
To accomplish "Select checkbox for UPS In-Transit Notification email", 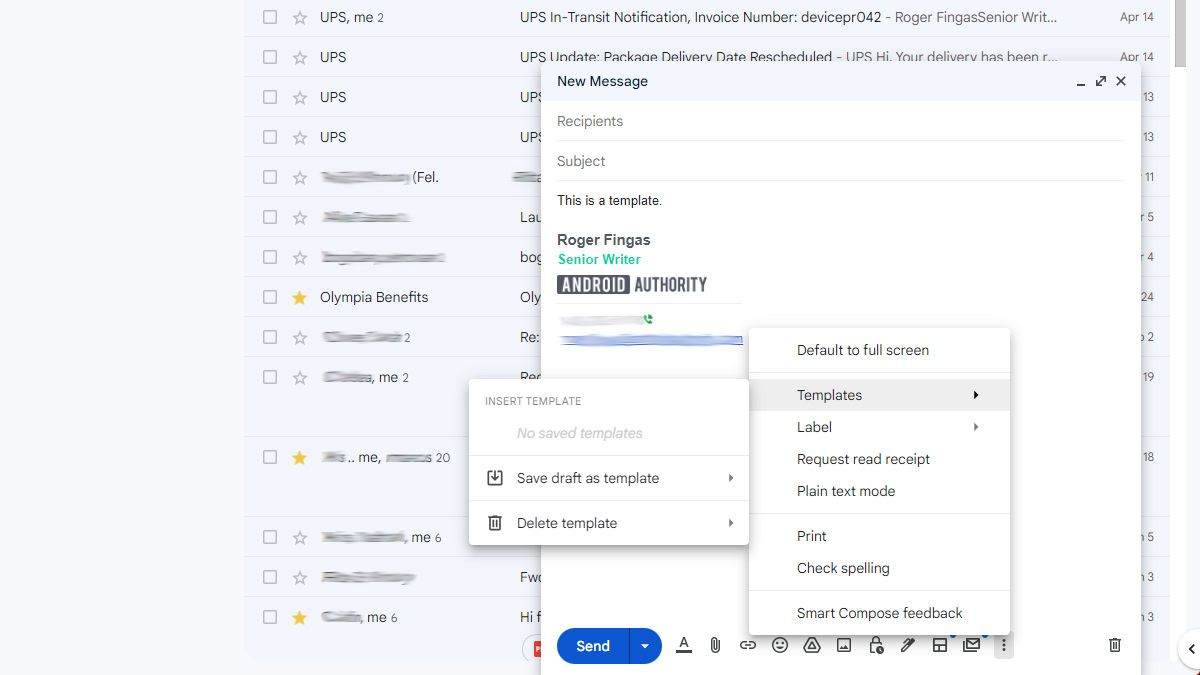I will pos(270,17).
